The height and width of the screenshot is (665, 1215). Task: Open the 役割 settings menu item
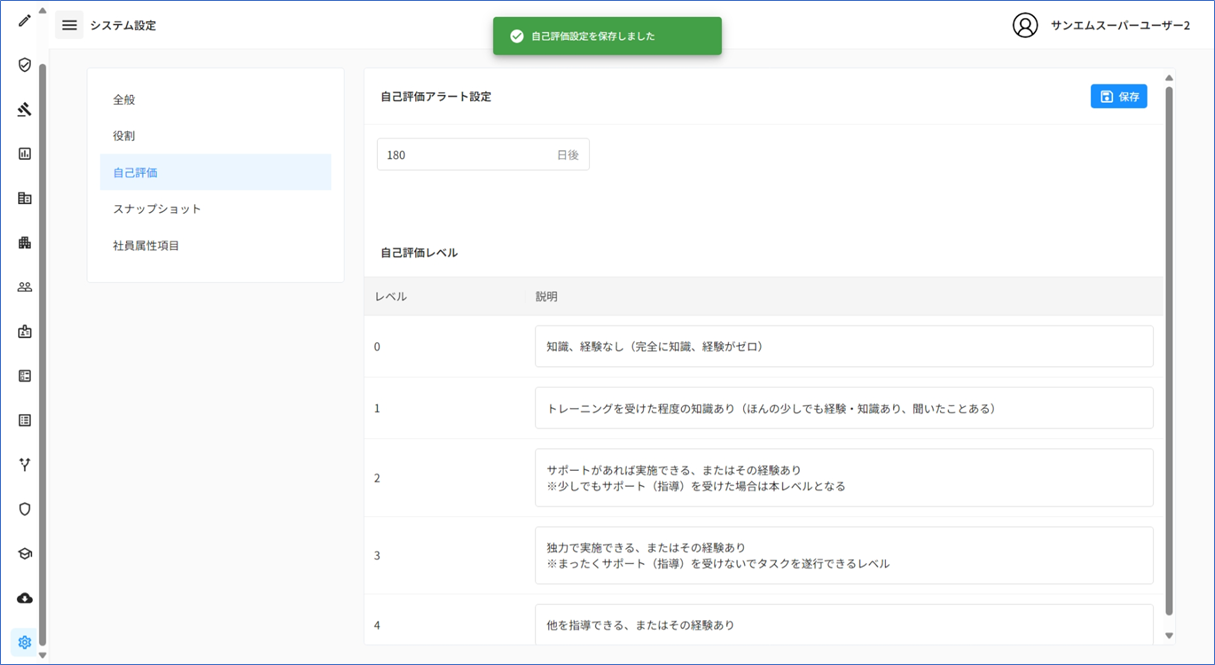[216, 136]
